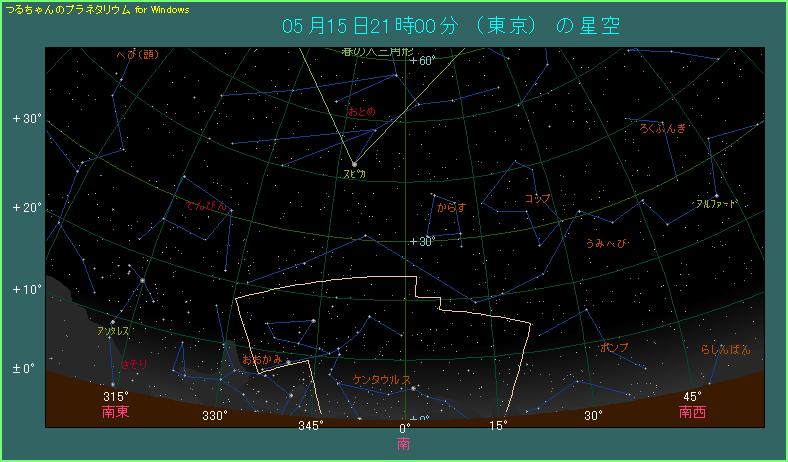The image size is (788, 462).
Task: Click the pink 南 direction label
Action: (x=403, y=442)
